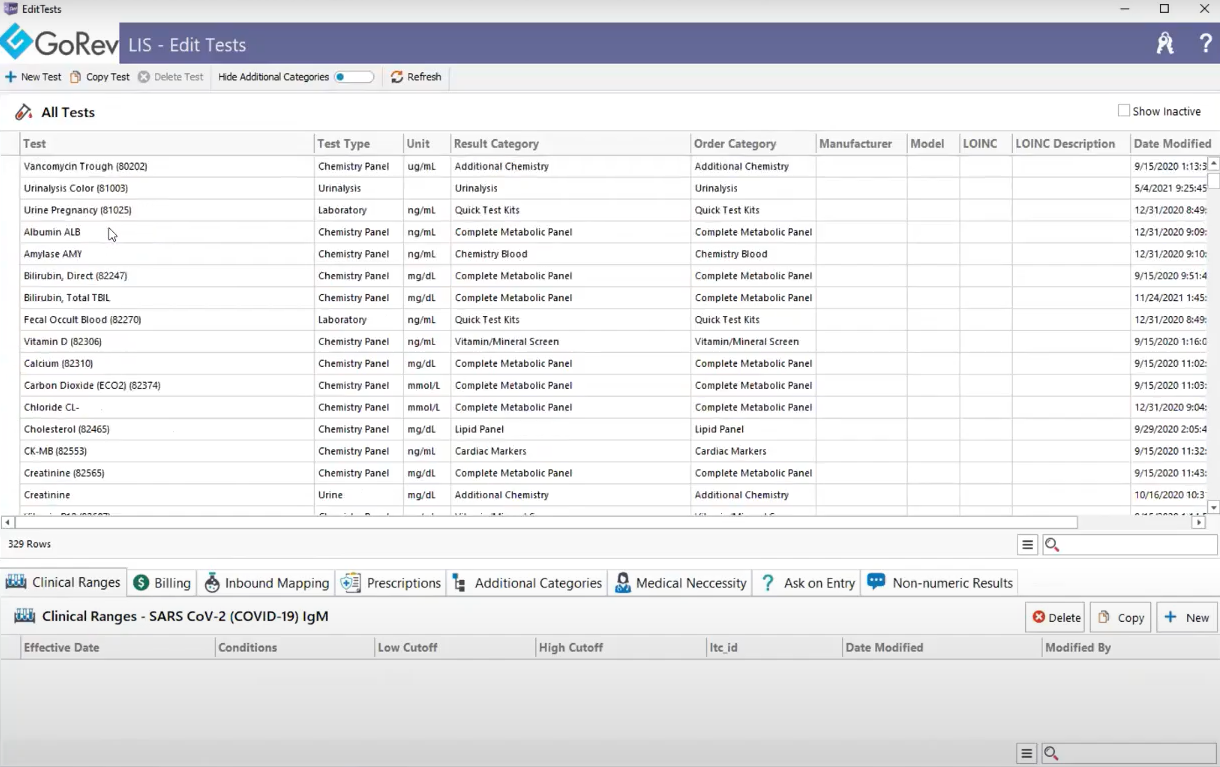Image resolution: width=1220 pixels, height=767 pixels.
Task: Toggle the Hide Additional Categories switch
Action: [354, 77]
